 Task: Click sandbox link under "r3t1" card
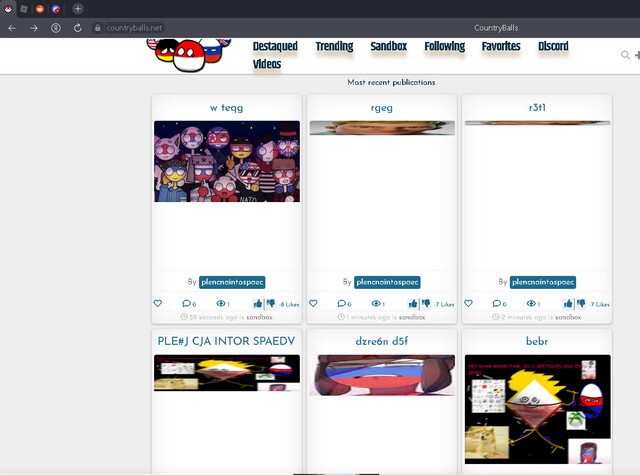(568, 317)
